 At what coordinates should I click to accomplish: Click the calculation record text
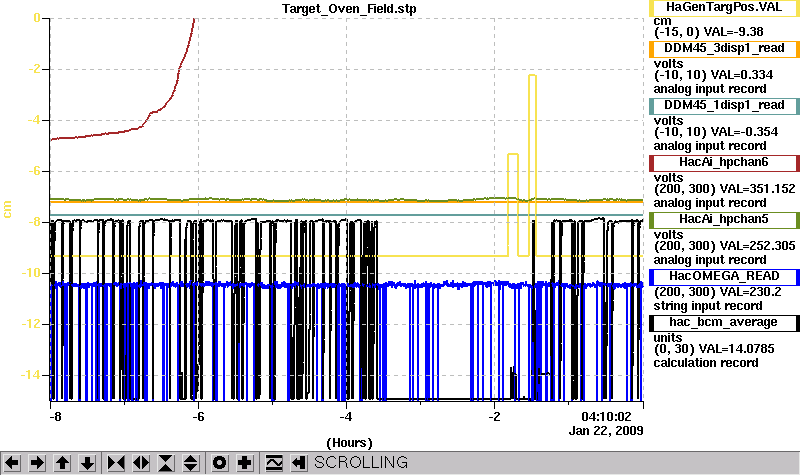[x=706, y=363]
